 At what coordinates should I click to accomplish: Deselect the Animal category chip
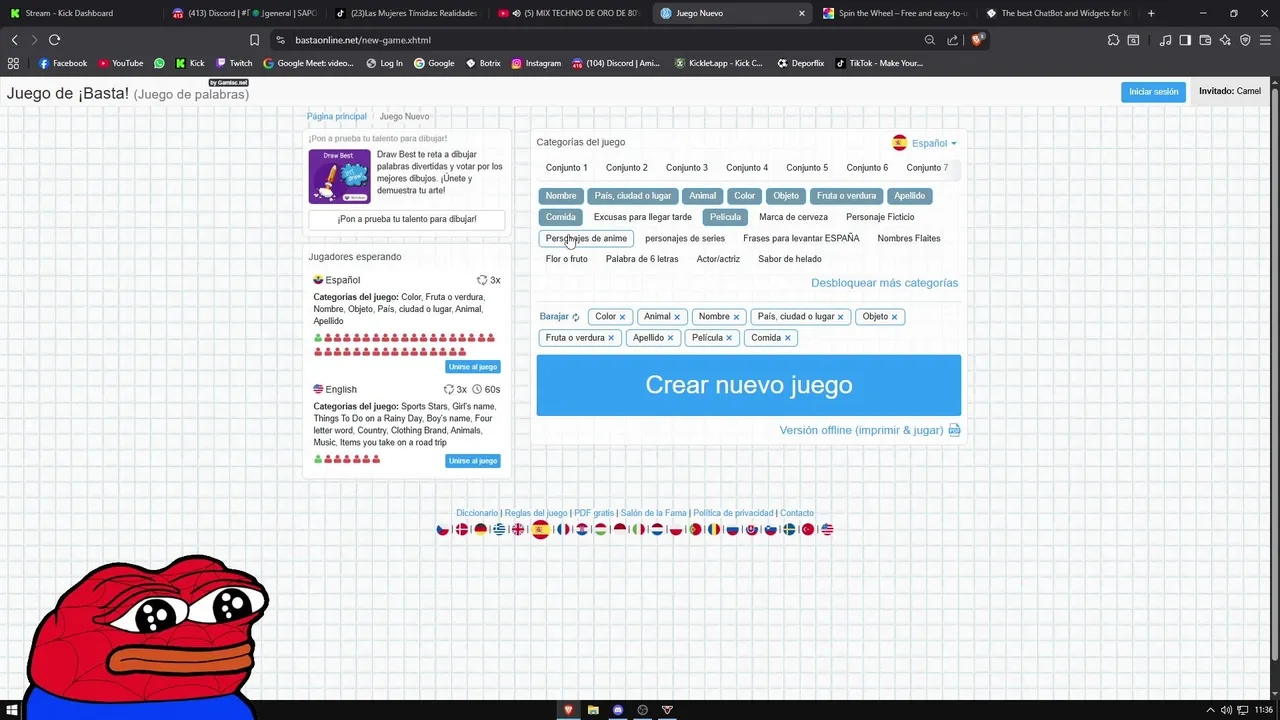tap(702, 196)
